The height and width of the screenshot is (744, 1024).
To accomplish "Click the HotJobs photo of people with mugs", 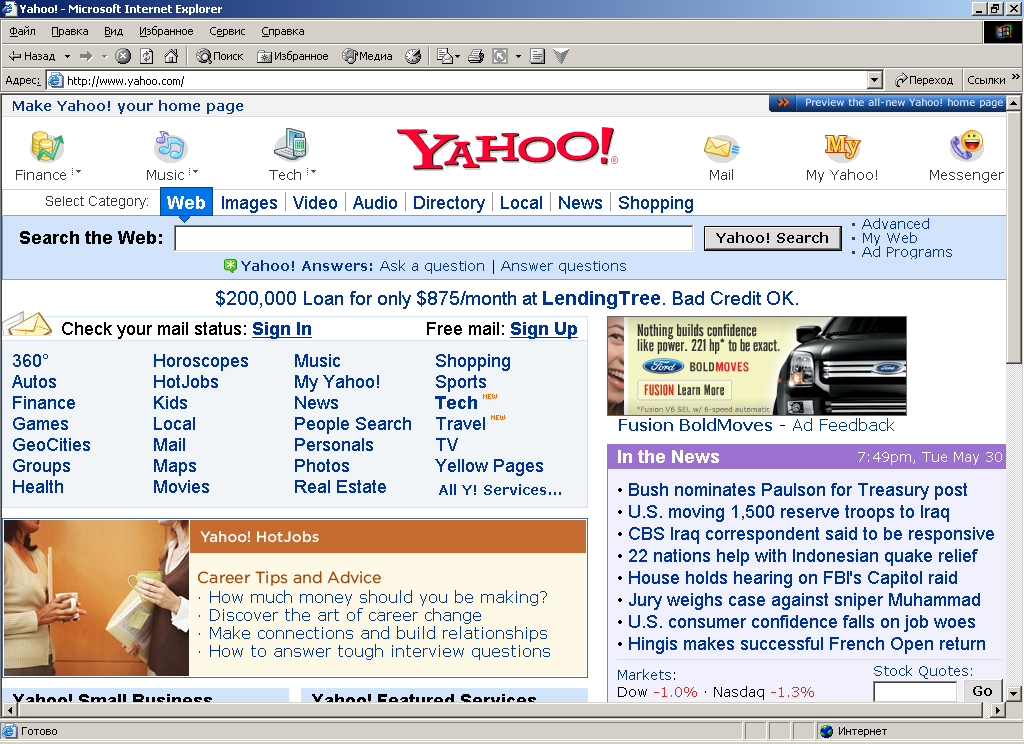I will pos(97,598).
